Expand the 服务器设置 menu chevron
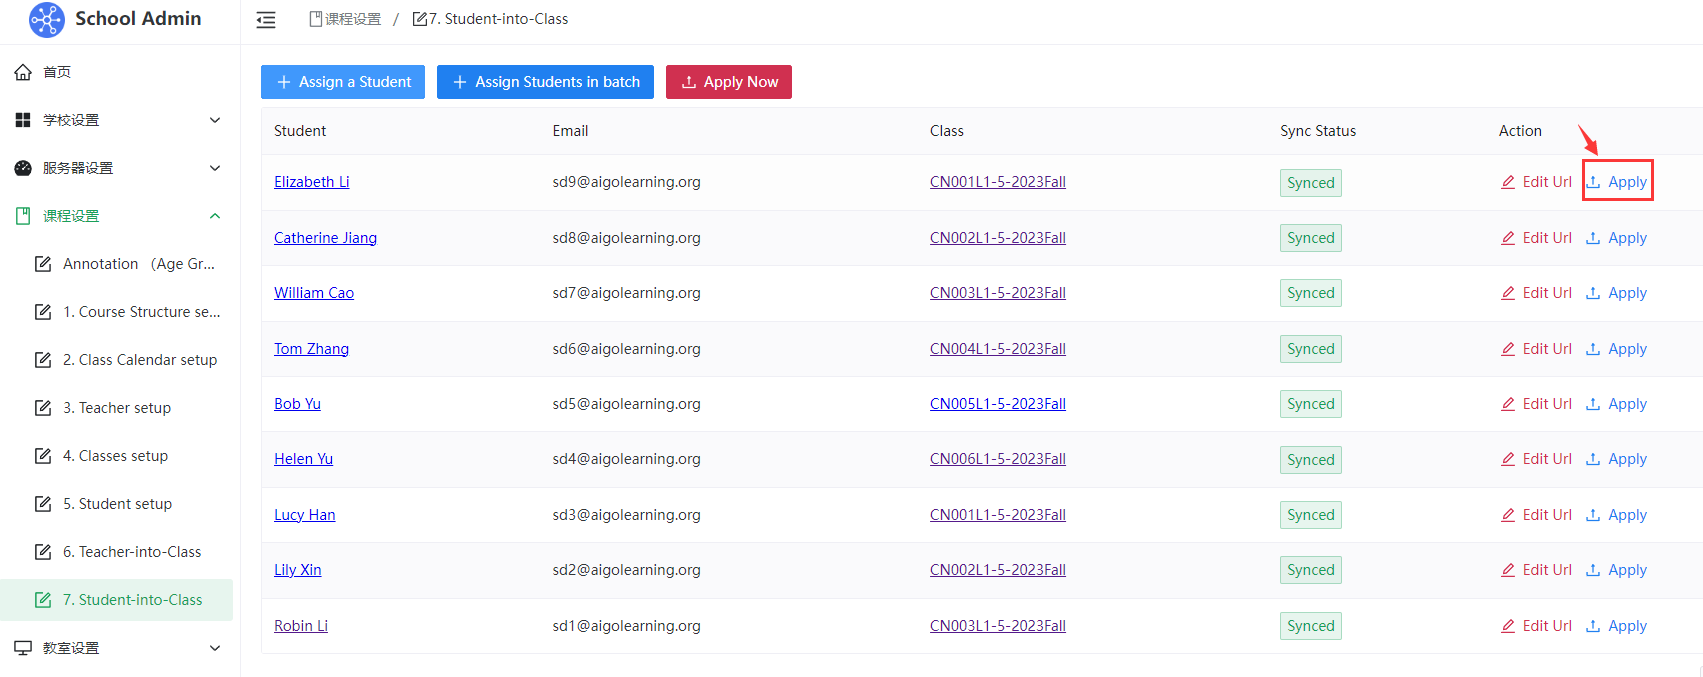This screenshot has height=677, width=1703. 215,168
